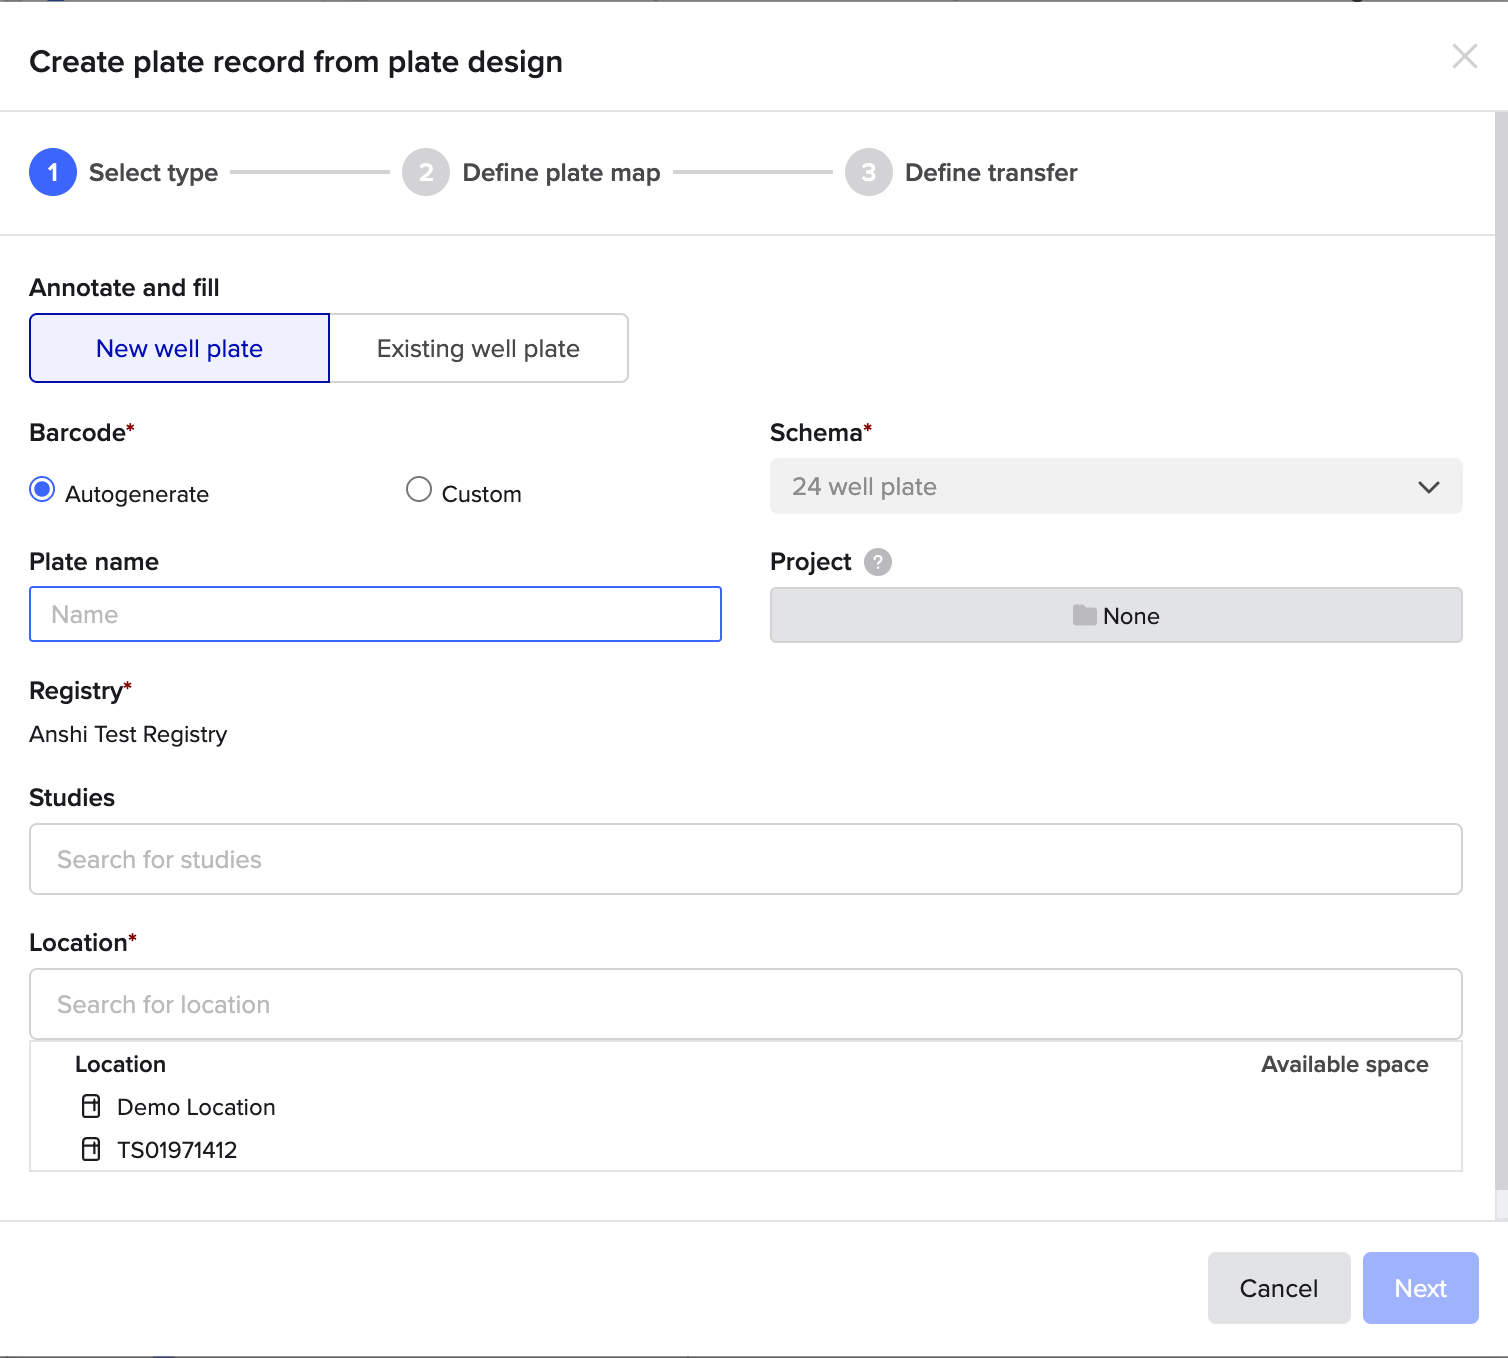Viewport: 1508px width, 1358px height.
Task: Click the folder icon in the Project selector
Action: click(x=1086, y=616)
